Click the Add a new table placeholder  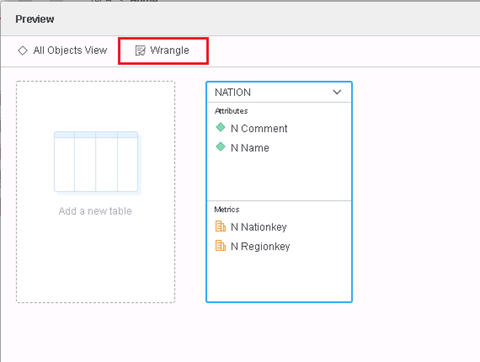click(95, 192)
